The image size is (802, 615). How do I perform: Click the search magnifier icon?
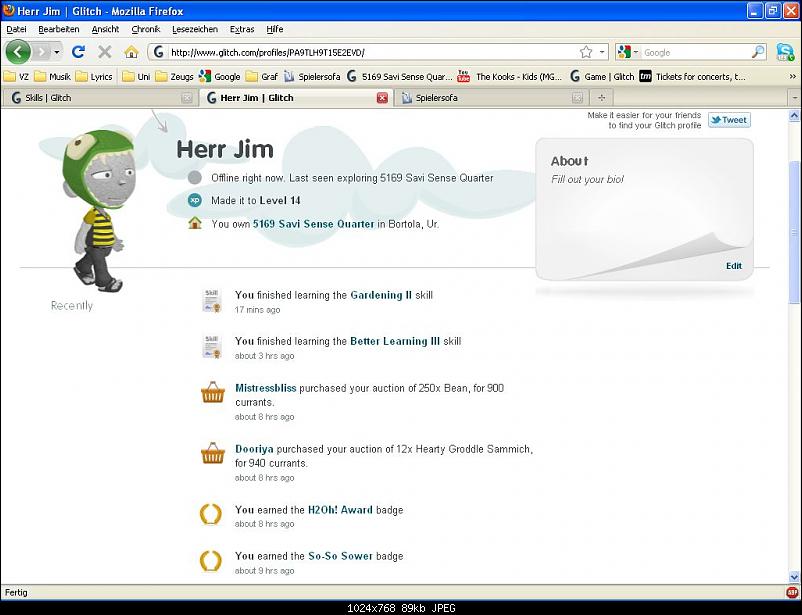pos(758,52)
